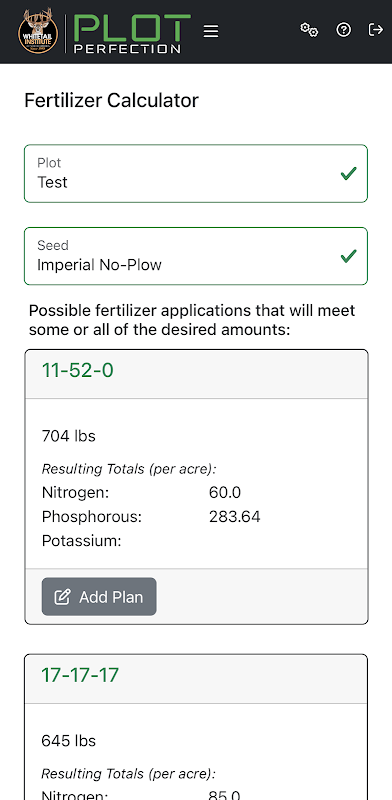392x800 pixels.
Task: Click the pencil icon on Add Plan
Action: coord(62,597)
